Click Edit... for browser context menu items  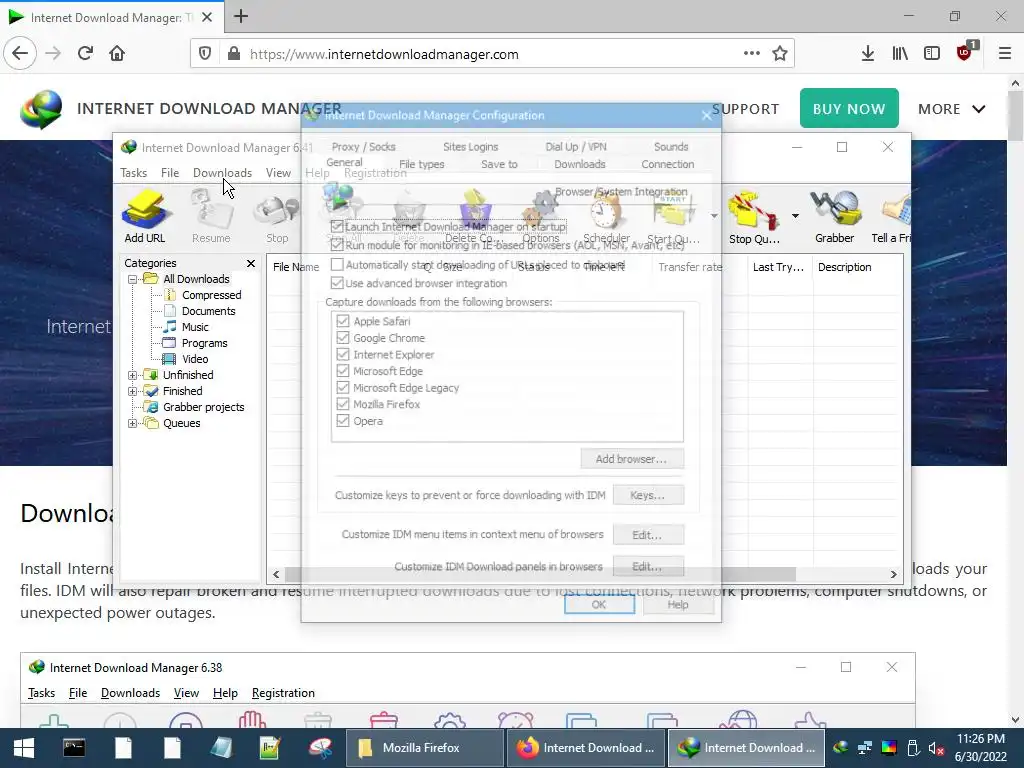[x=647, y=535]
